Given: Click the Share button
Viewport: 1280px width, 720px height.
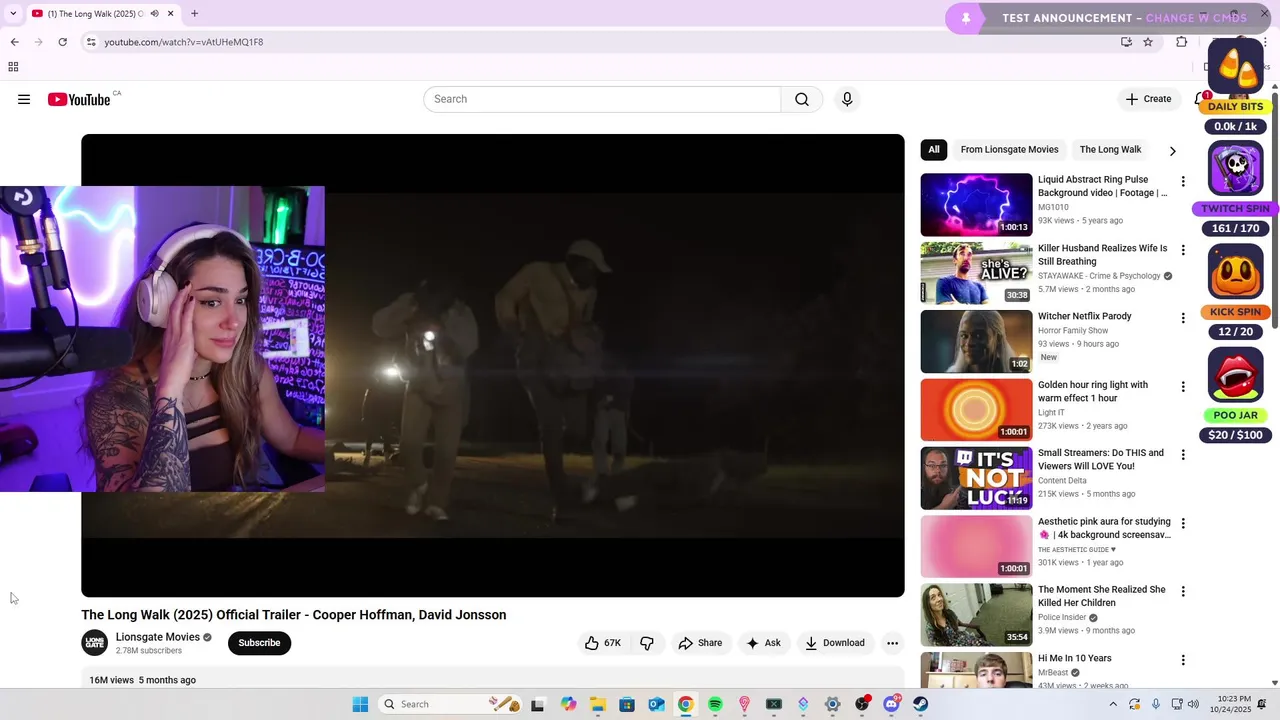Looking at the screenshot, I should point(700,643).
